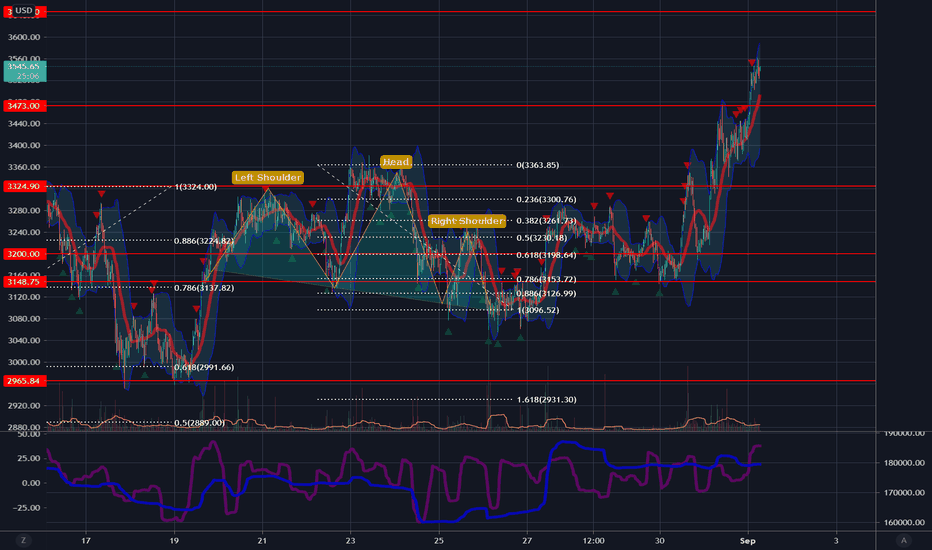Click the −25.00 oscillator scale value
Screen dimensions: 932x550
click(x=27, y=508)
